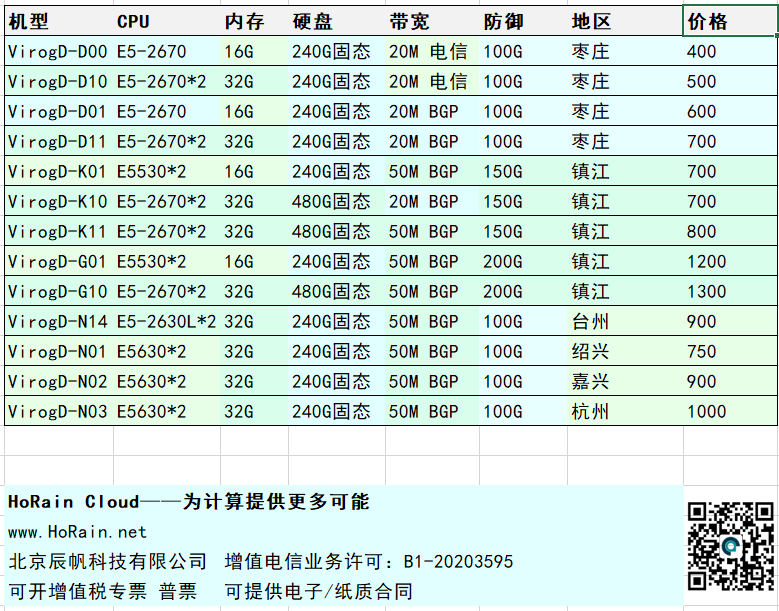The height and width of the screenshot is (611, 779).
Task: Select the VirogD-G10 model cell
Action: (59, 291)
